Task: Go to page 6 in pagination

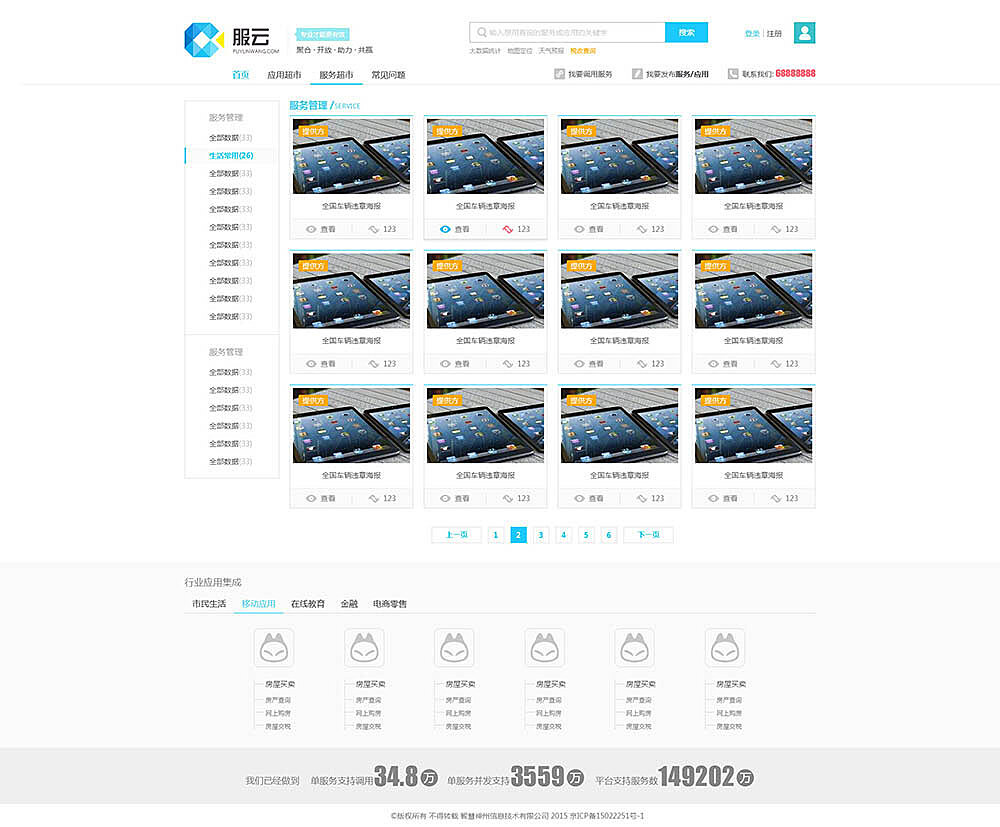Action: point(608,535)
